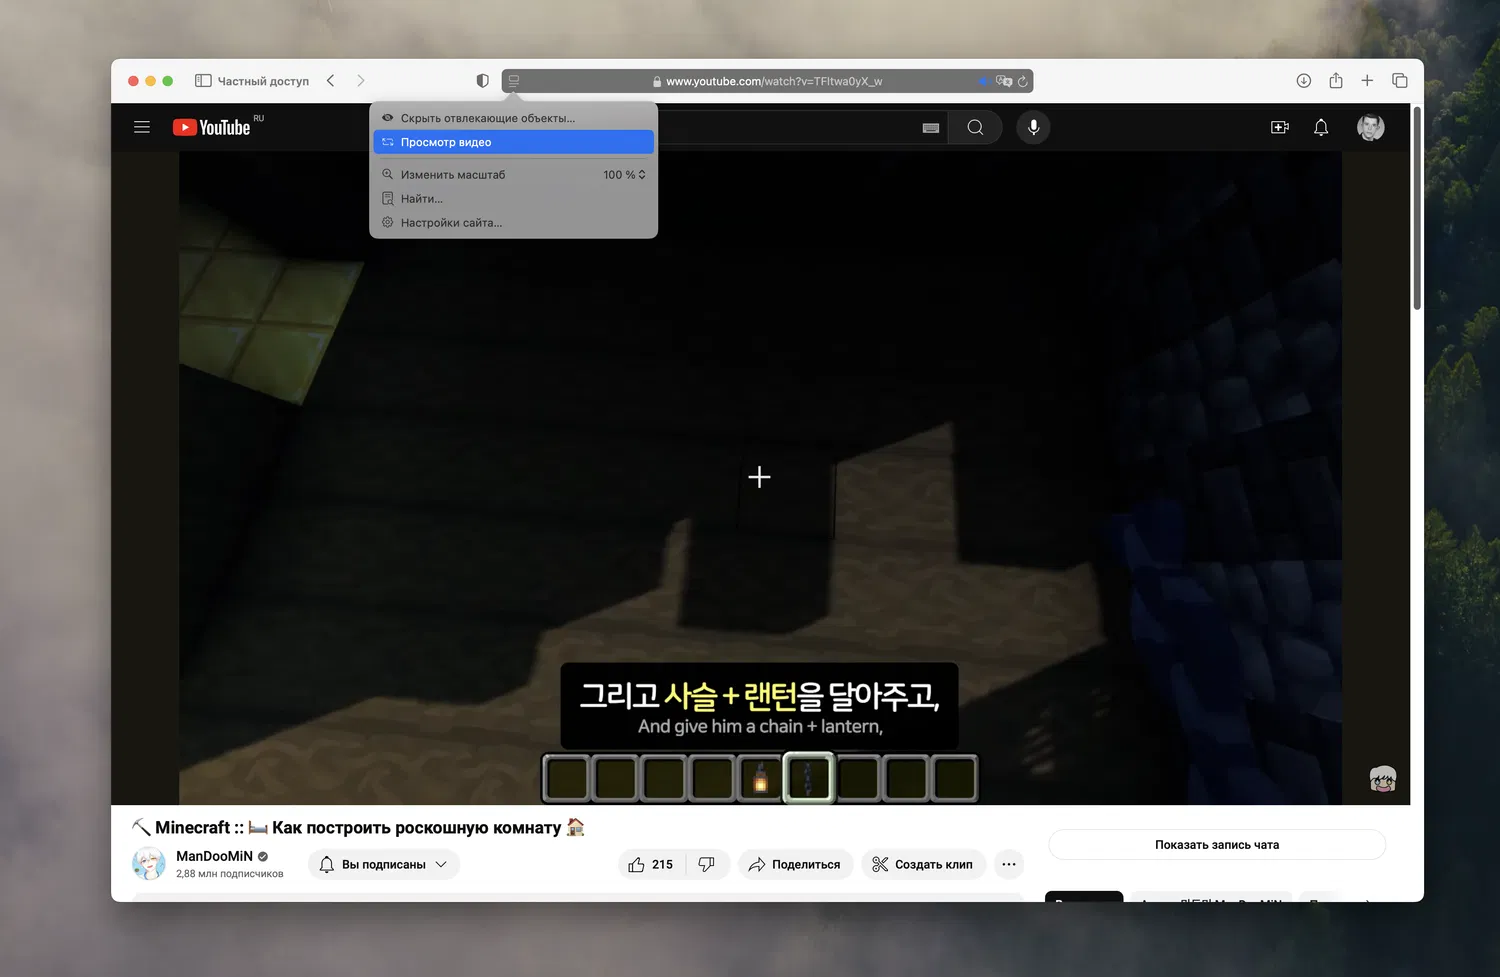Choose Просмотр видео from the menu
The height and width of the screenshot is (977, 1500).
click(x=514, y=142)
